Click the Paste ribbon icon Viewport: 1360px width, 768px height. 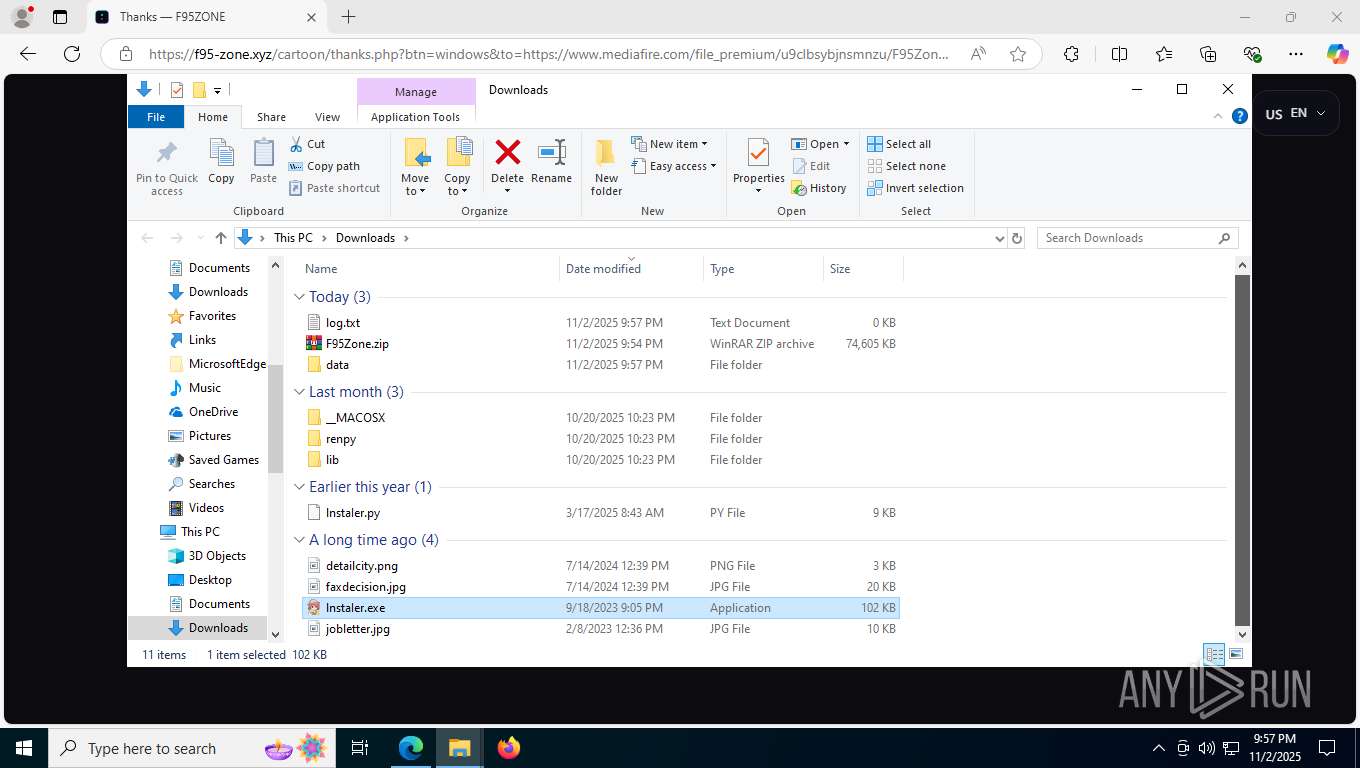(263, 153)
